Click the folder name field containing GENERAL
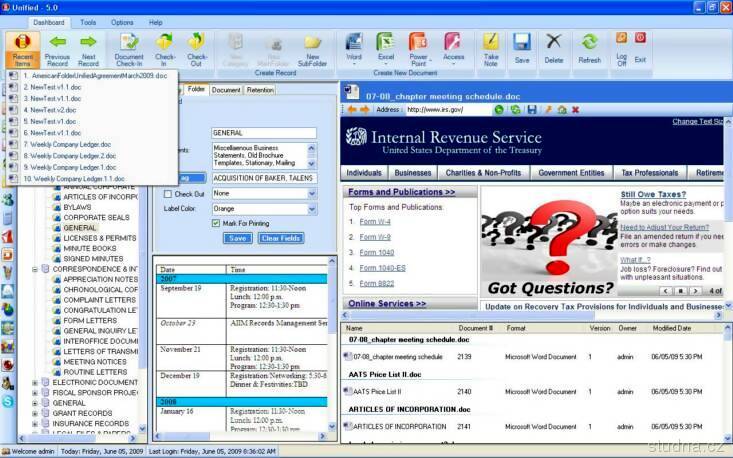This screenshot has height=458, width=733. (264, 133)
